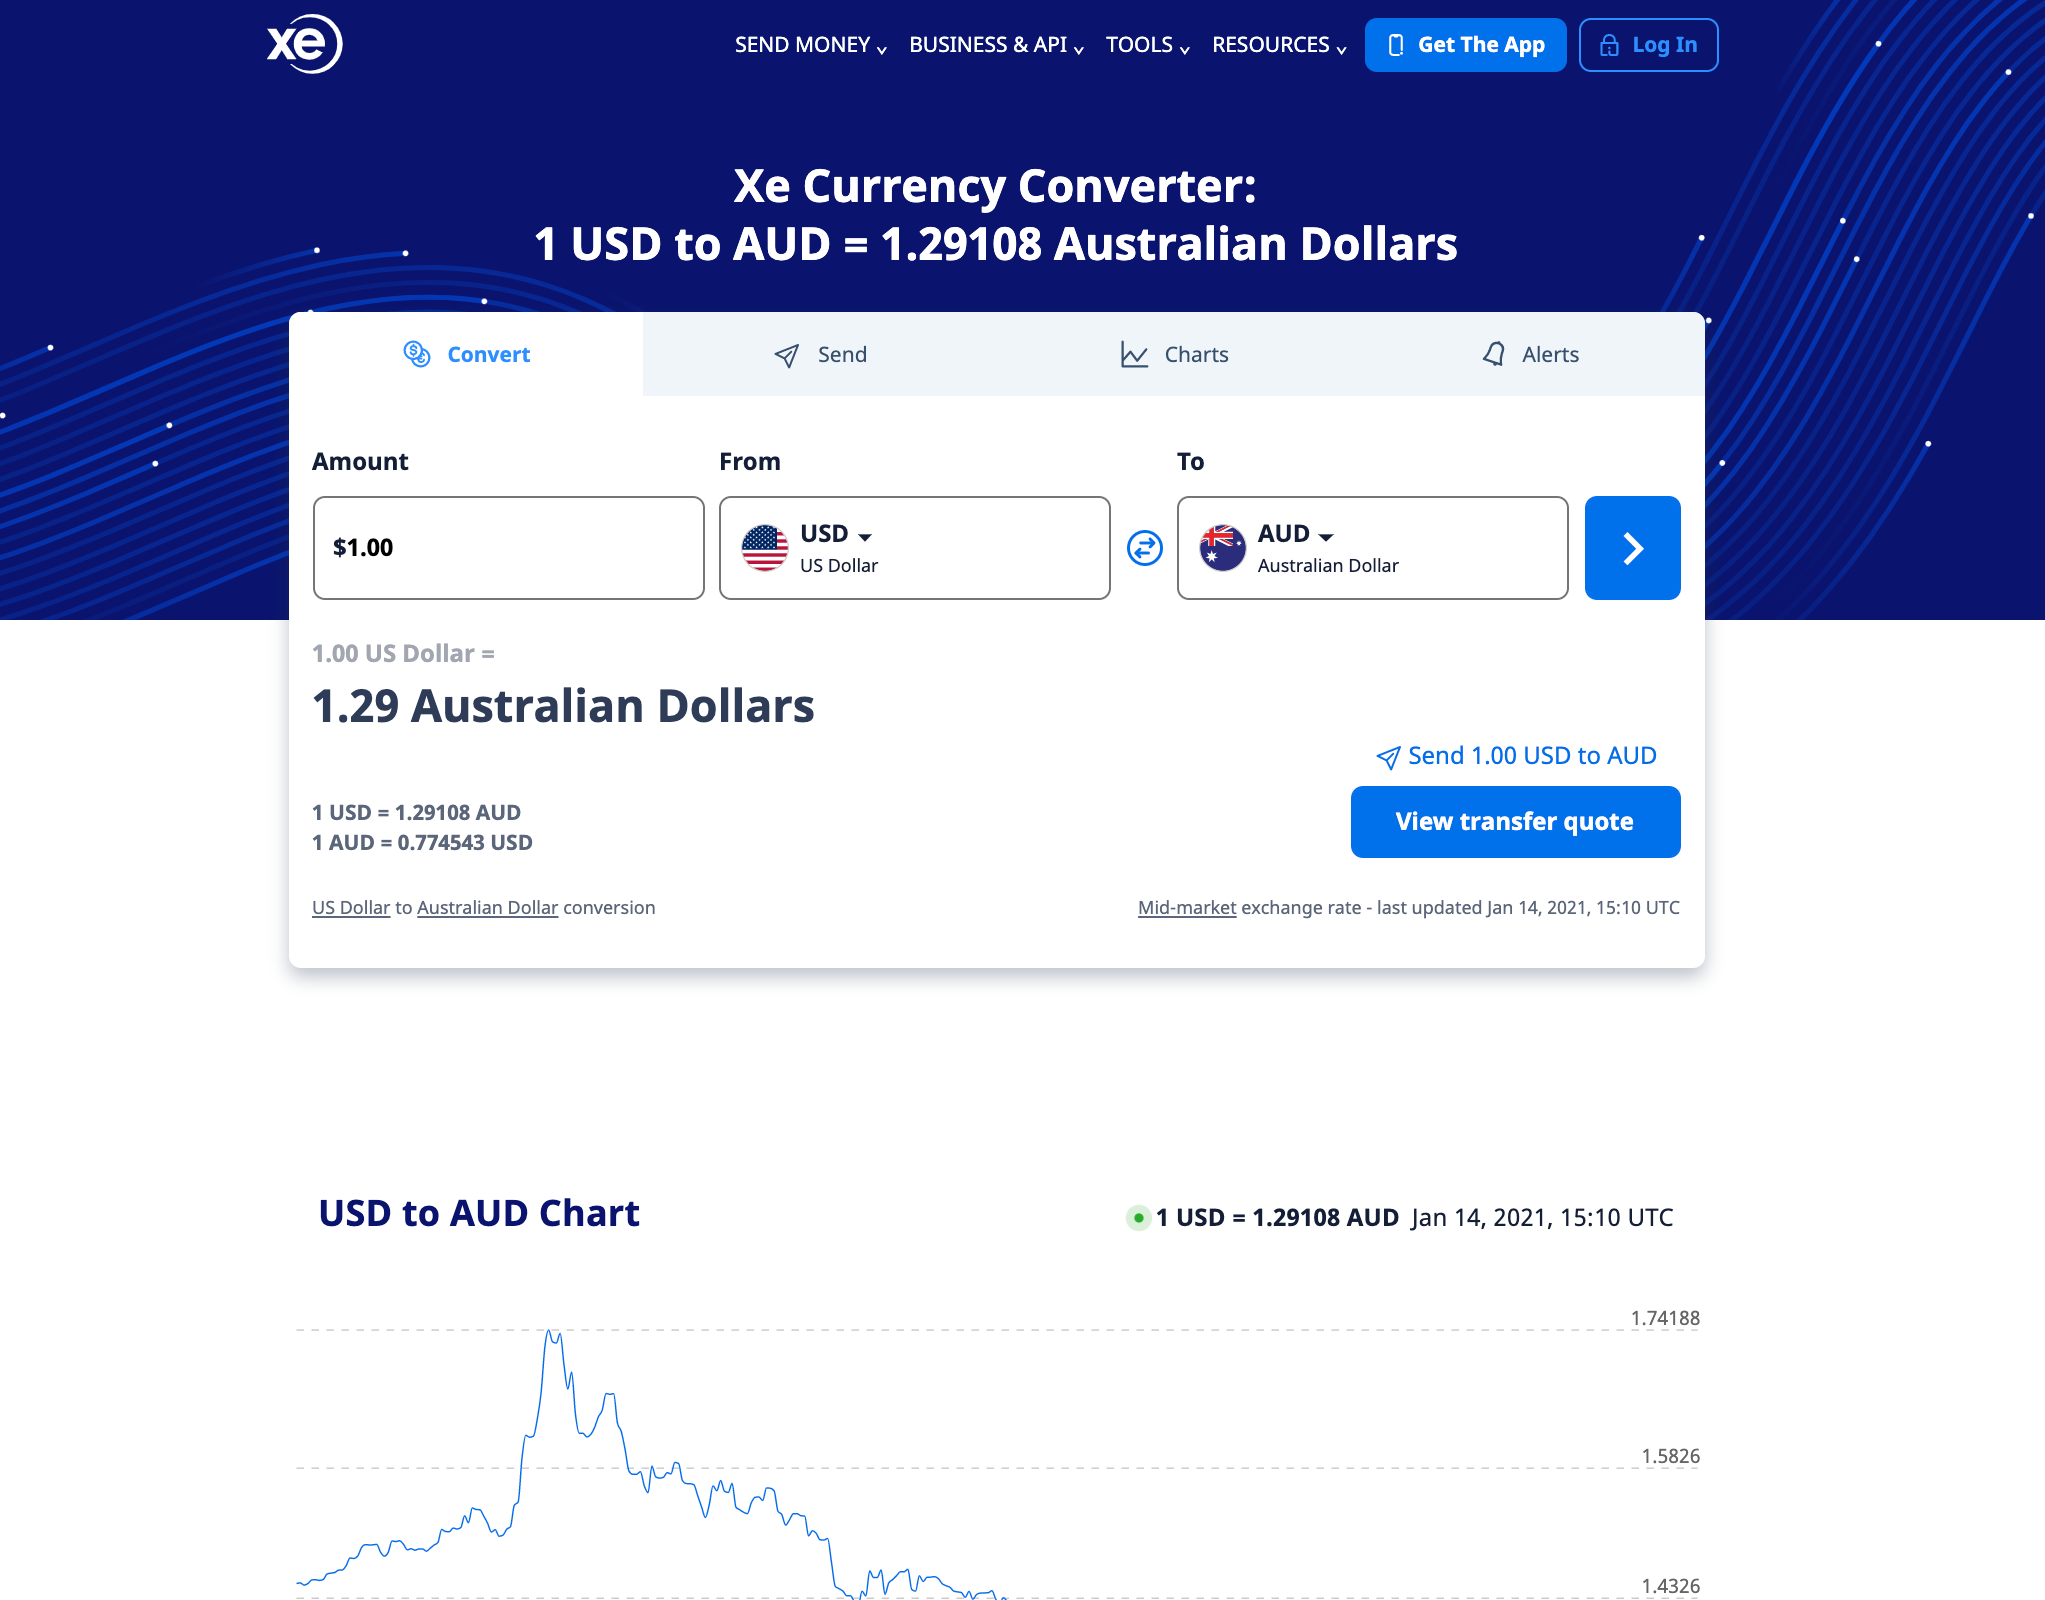Click the paper plane Send tab icon

[x=787, y=355]
